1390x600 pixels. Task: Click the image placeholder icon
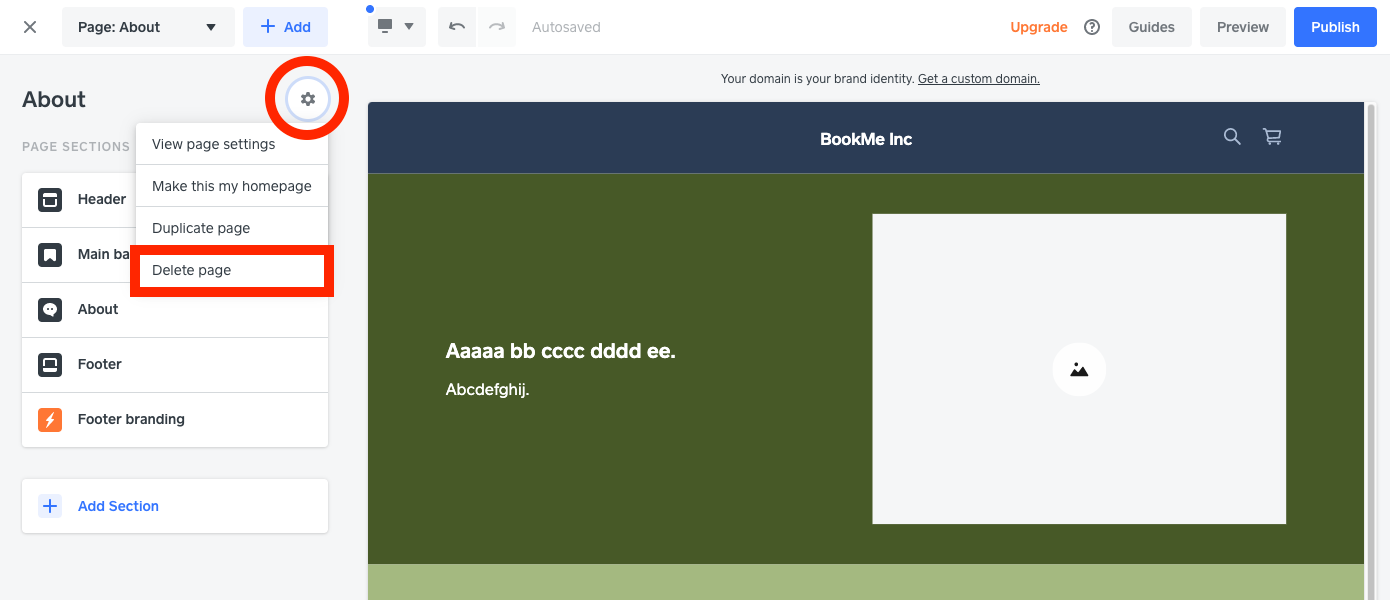(1079, 369)
